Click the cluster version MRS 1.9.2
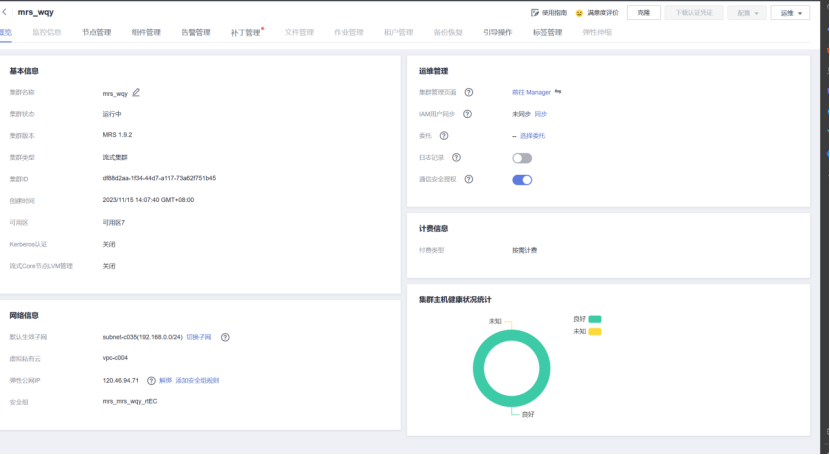830x455 pixels. (118, 135)
